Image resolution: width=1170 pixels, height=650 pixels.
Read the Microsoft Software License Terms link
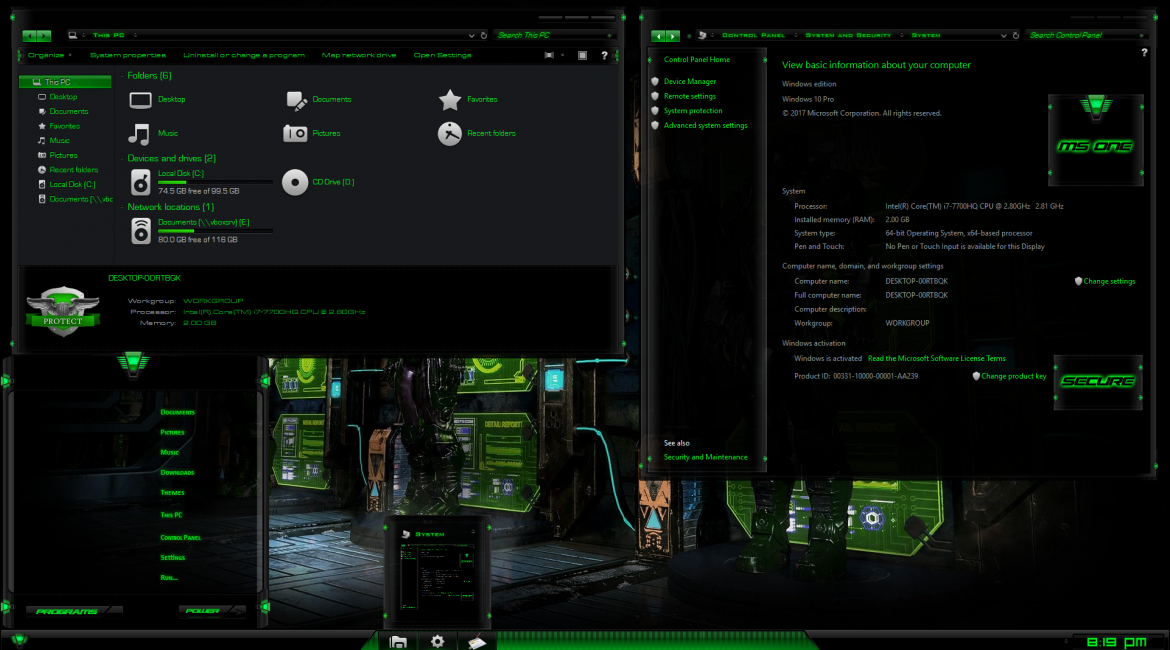click(936, 358)
